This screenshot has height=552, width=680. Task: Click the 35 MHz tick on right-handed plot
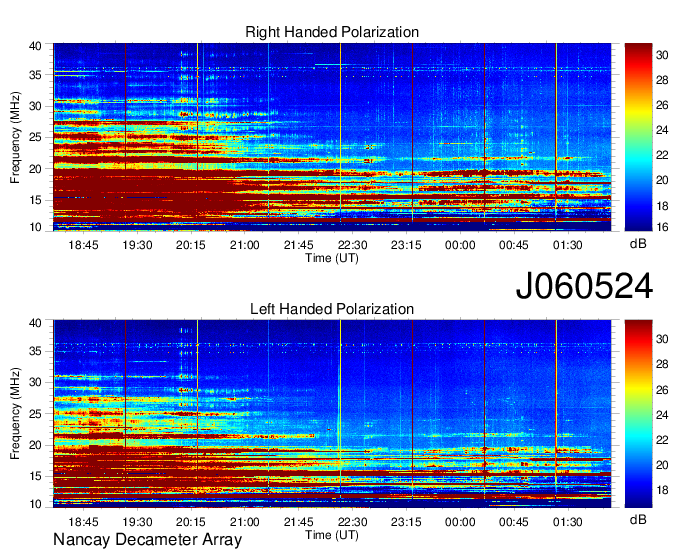click(35, 75)
